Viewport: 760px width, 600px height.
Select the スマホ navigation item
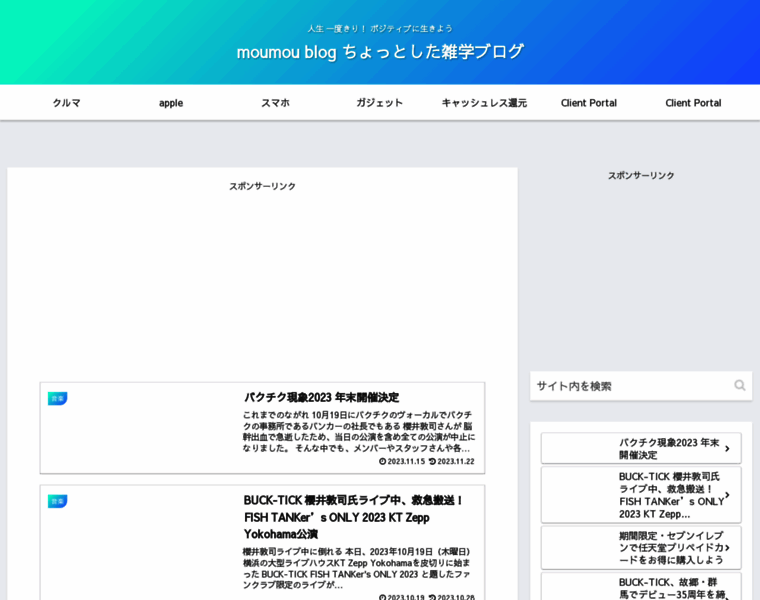tap(275, 102)
